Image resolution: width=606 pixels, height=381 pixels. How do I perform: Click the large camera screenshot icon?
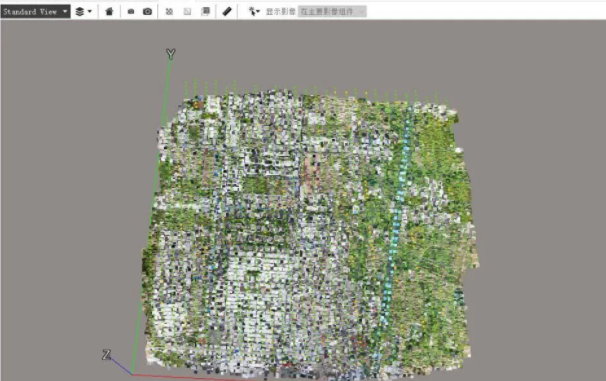tap(147, 12)
